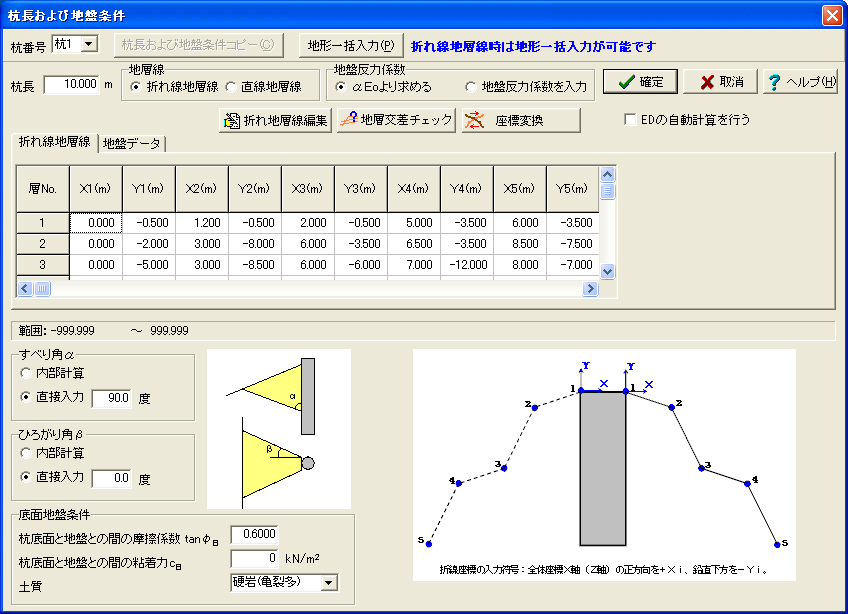
Task: Select αEoより求める radio option
Action: (340, 87)
